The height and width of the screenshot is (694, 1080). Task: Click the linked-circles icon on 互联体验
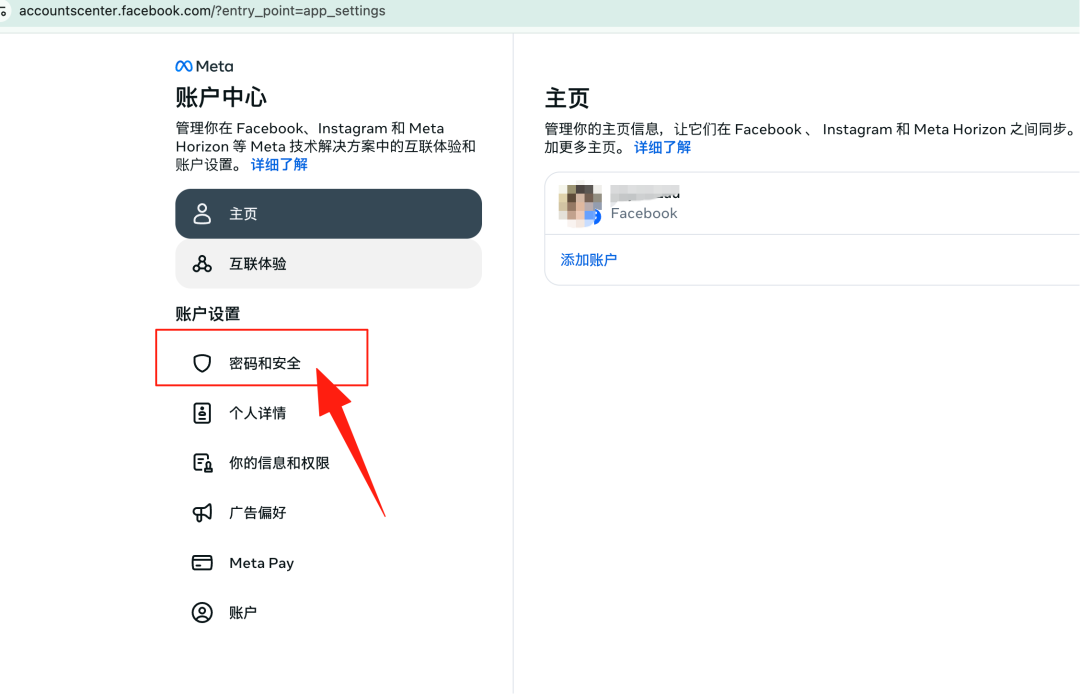pyautogui.click(x=202, y=263)
